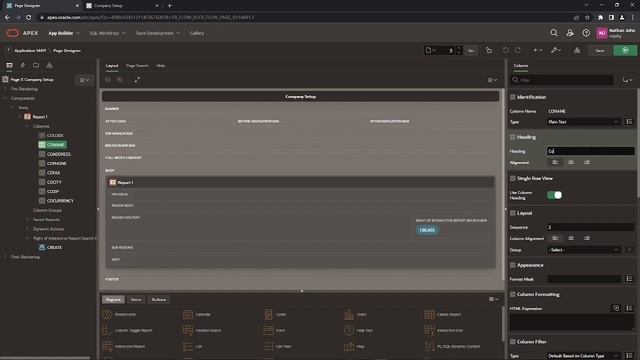
Task: Expand the layout pane to full size
Action: 137,80
